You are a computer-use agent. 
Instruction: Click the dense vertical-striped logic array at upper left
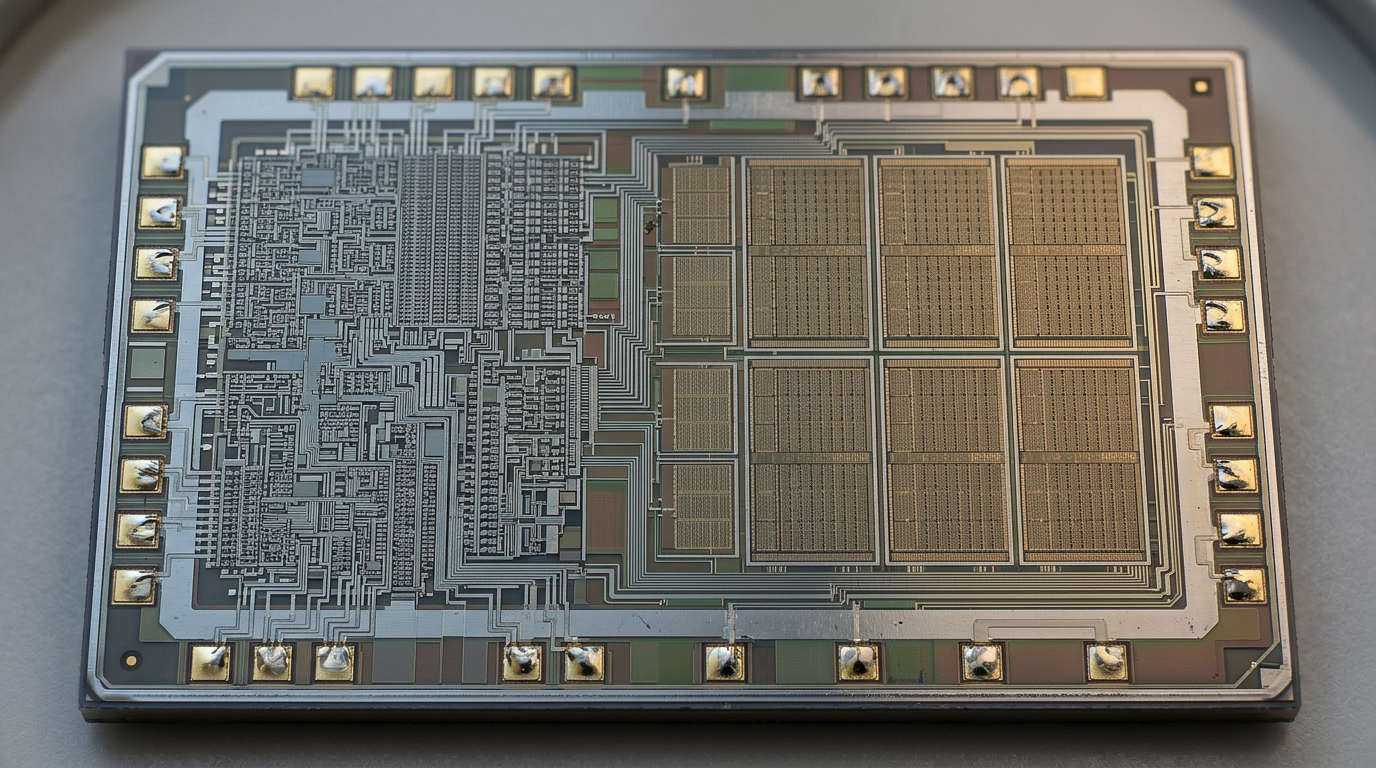440,240
